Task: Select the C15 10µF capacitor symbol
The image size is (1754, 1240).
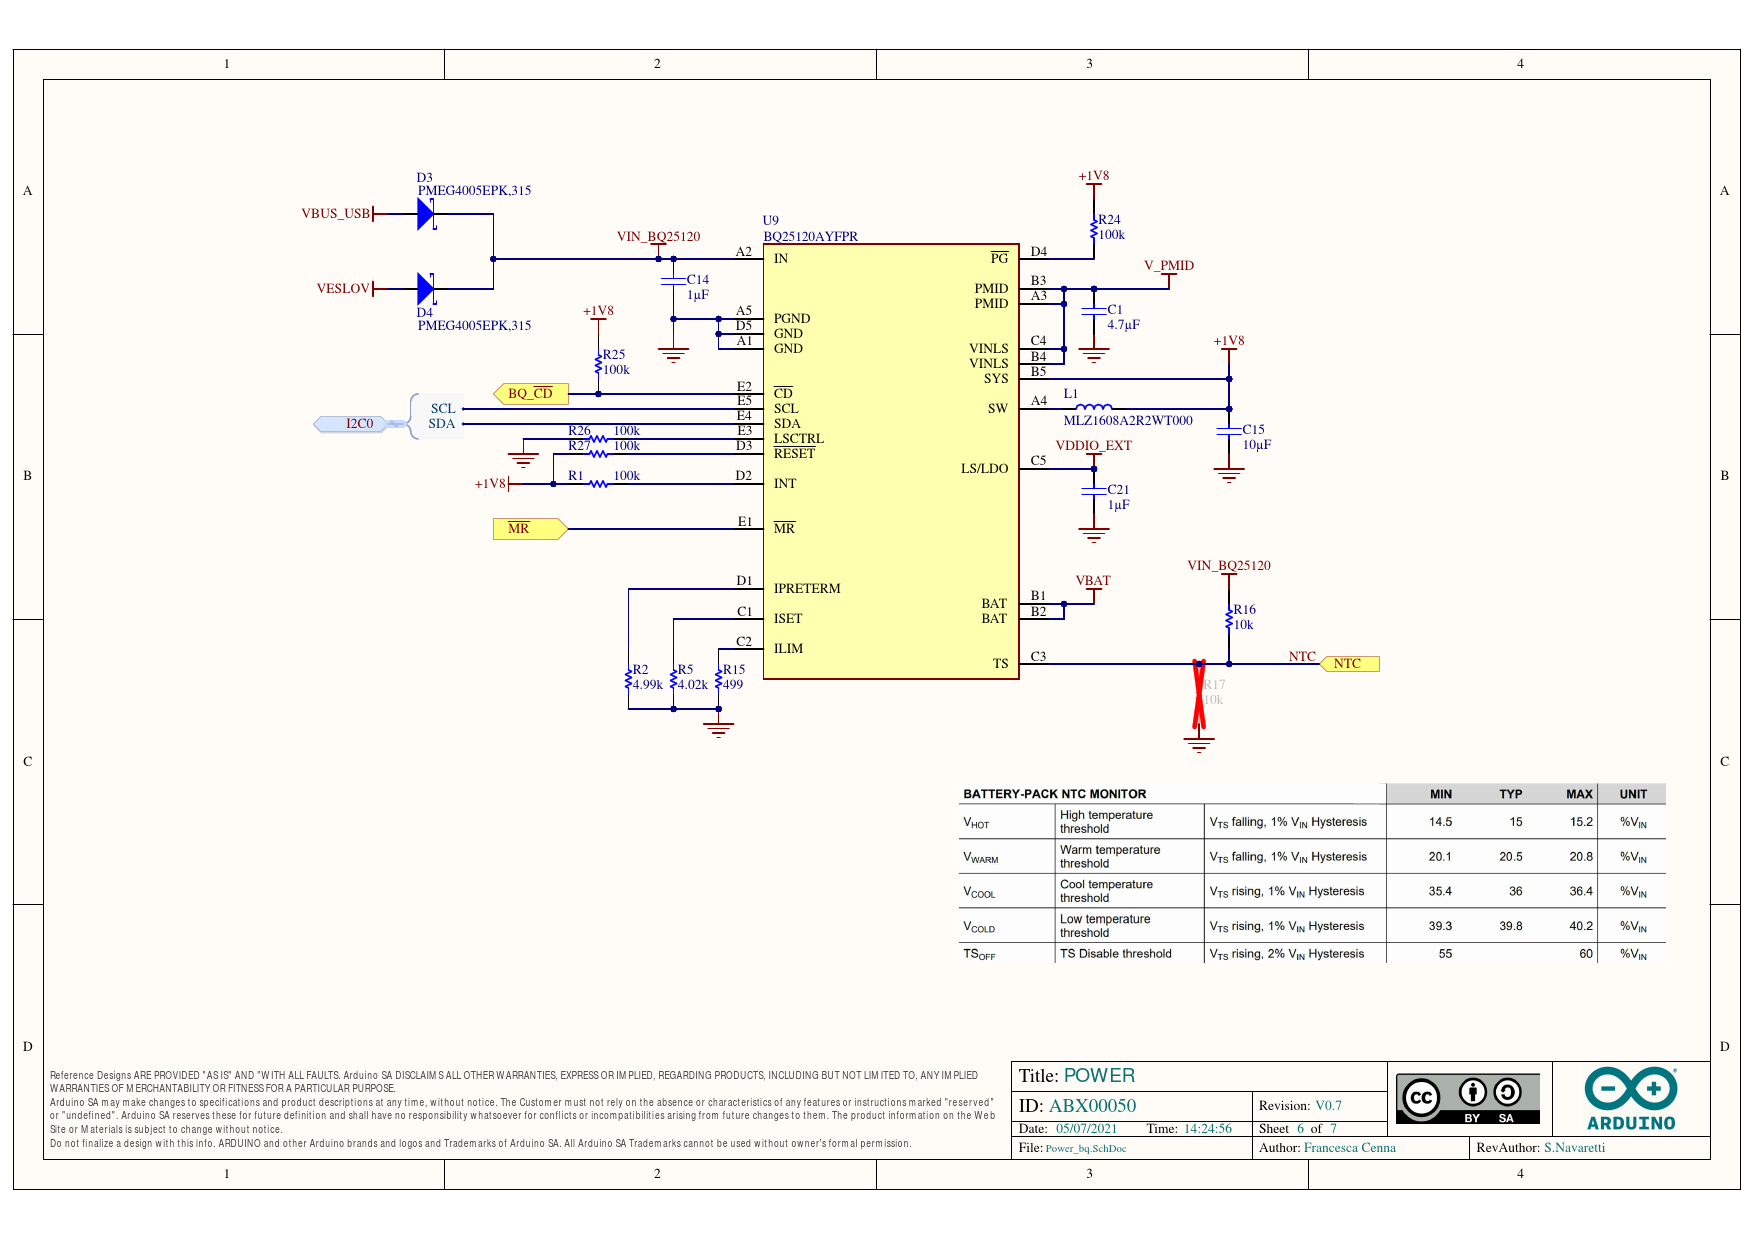Action: click(x=1229, y=431)
